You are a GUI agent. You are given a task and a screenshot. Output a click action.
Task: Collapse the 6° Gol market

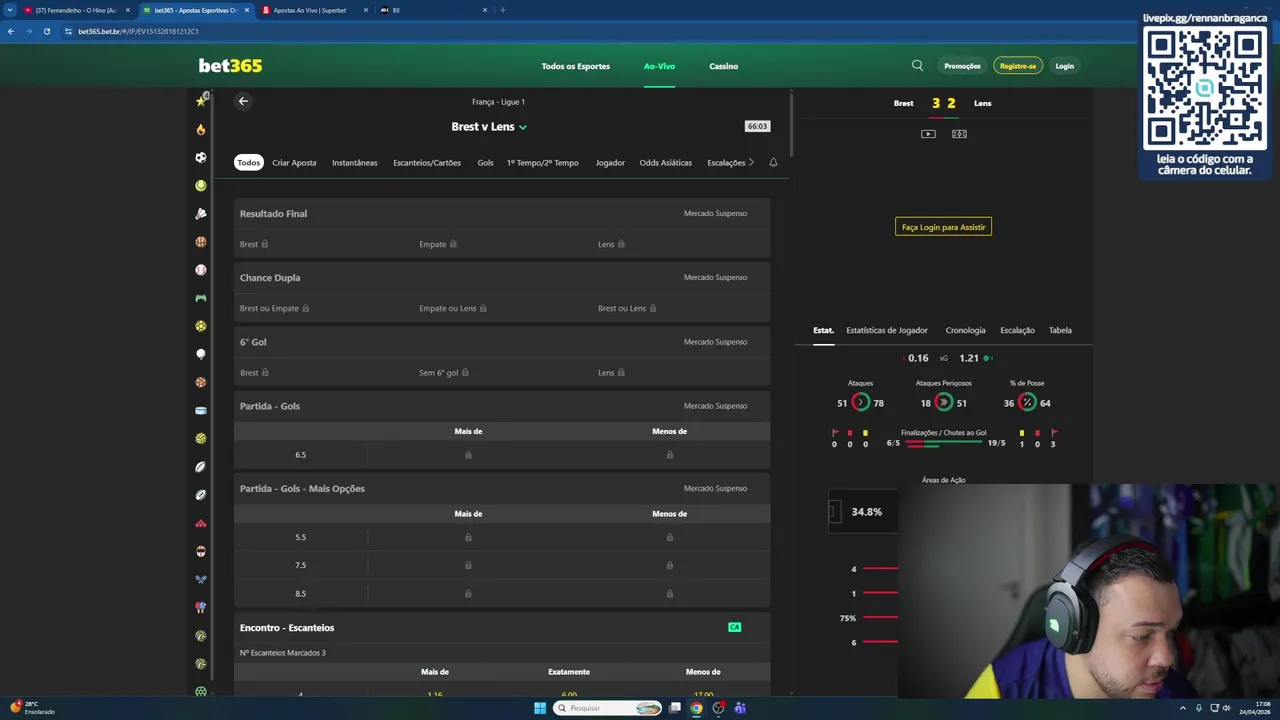[502, 342]
